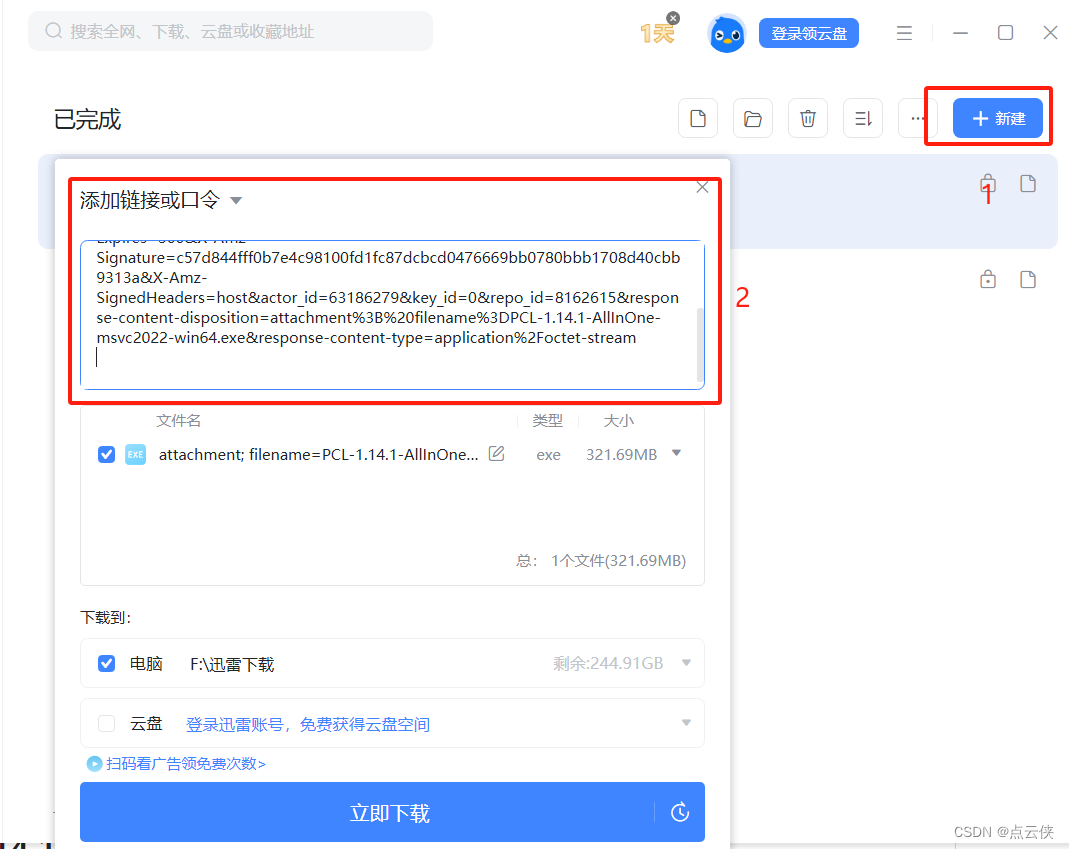Expand the 云盘 row dropdown arrow
1069x849 pixels.
tap(687, 723)
